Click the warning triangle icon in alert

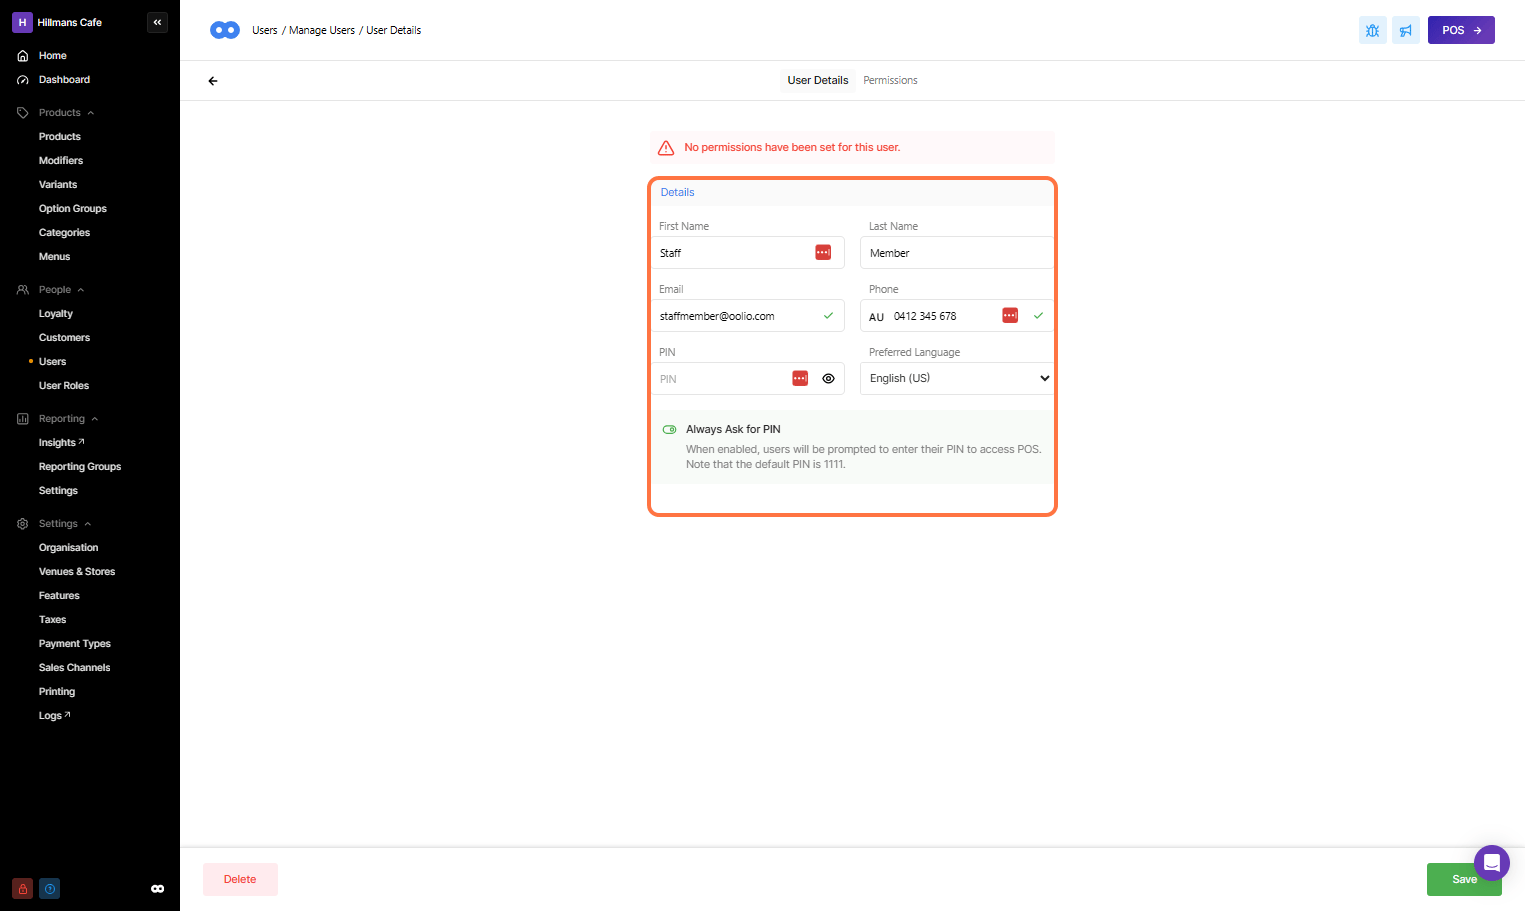coord(666,148)
